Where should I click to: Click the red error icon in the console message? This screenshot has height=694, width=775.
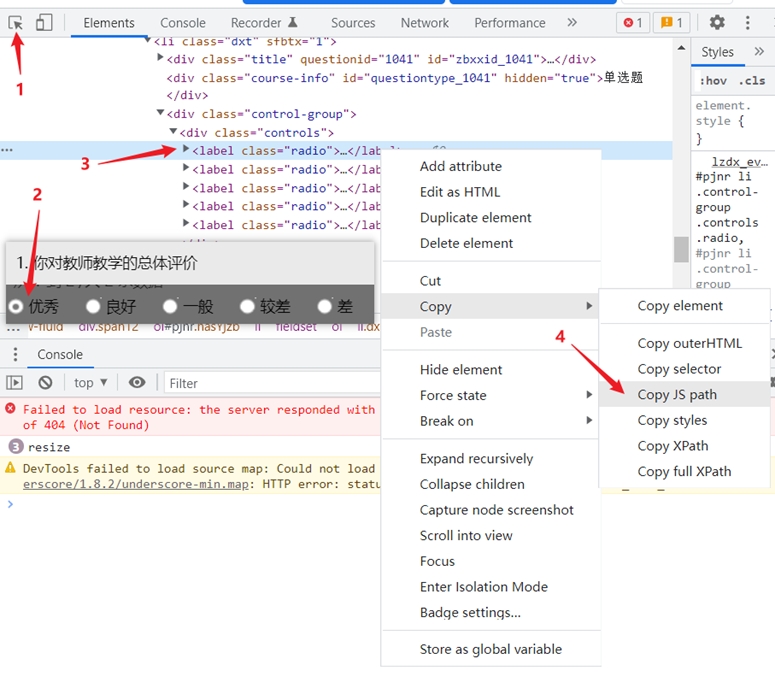pyautogui.click(x=10, y=409)
